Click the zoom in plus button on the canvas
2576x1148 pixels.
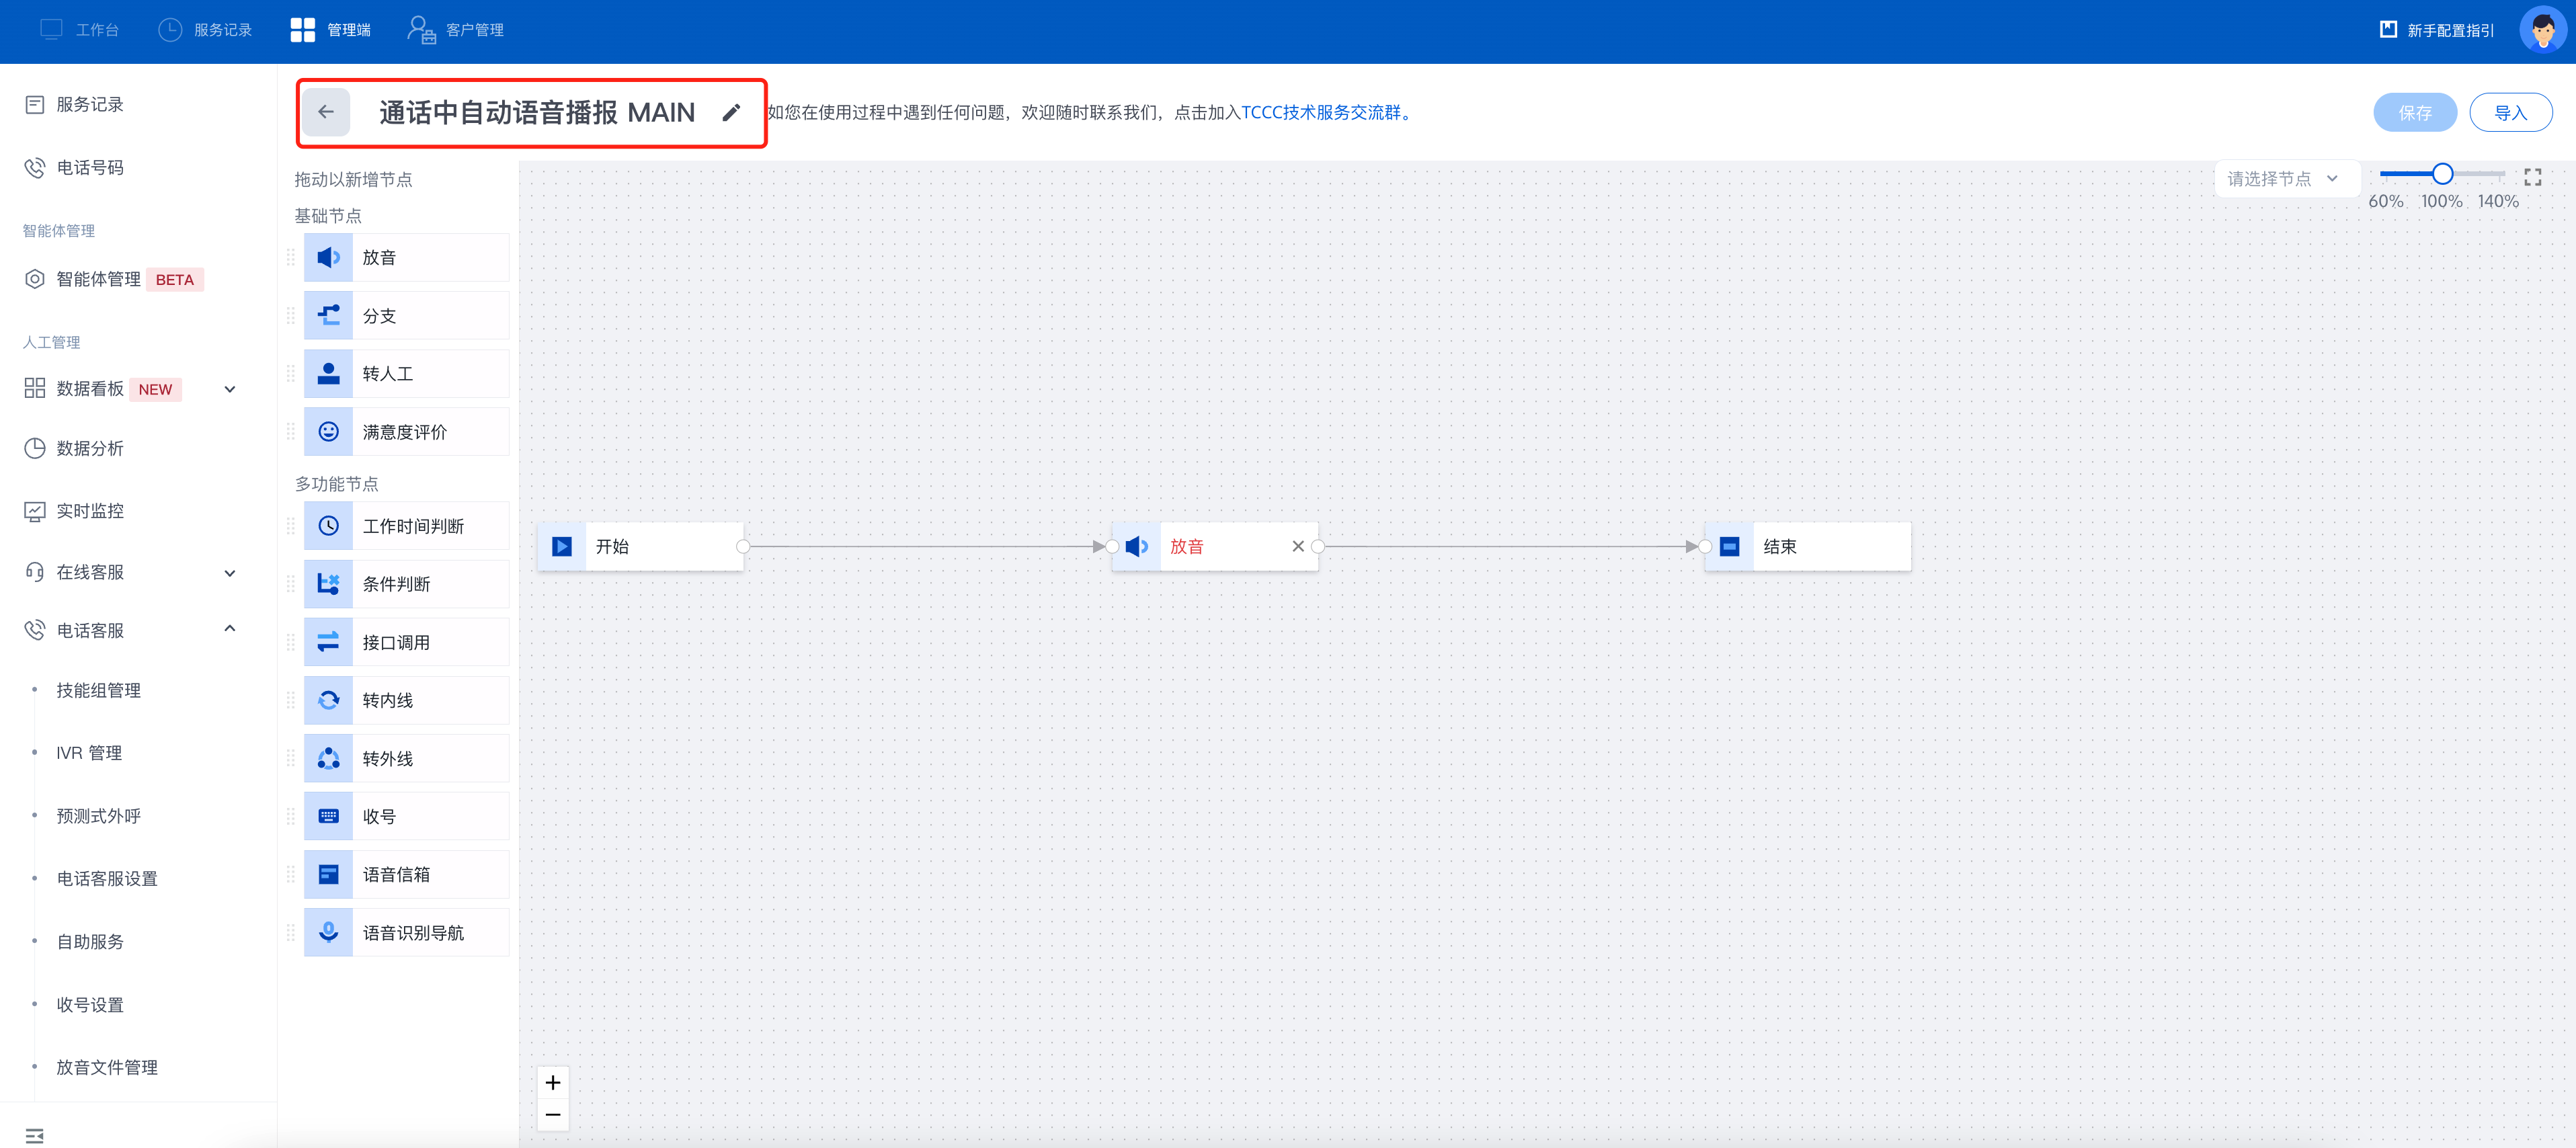553,1083
